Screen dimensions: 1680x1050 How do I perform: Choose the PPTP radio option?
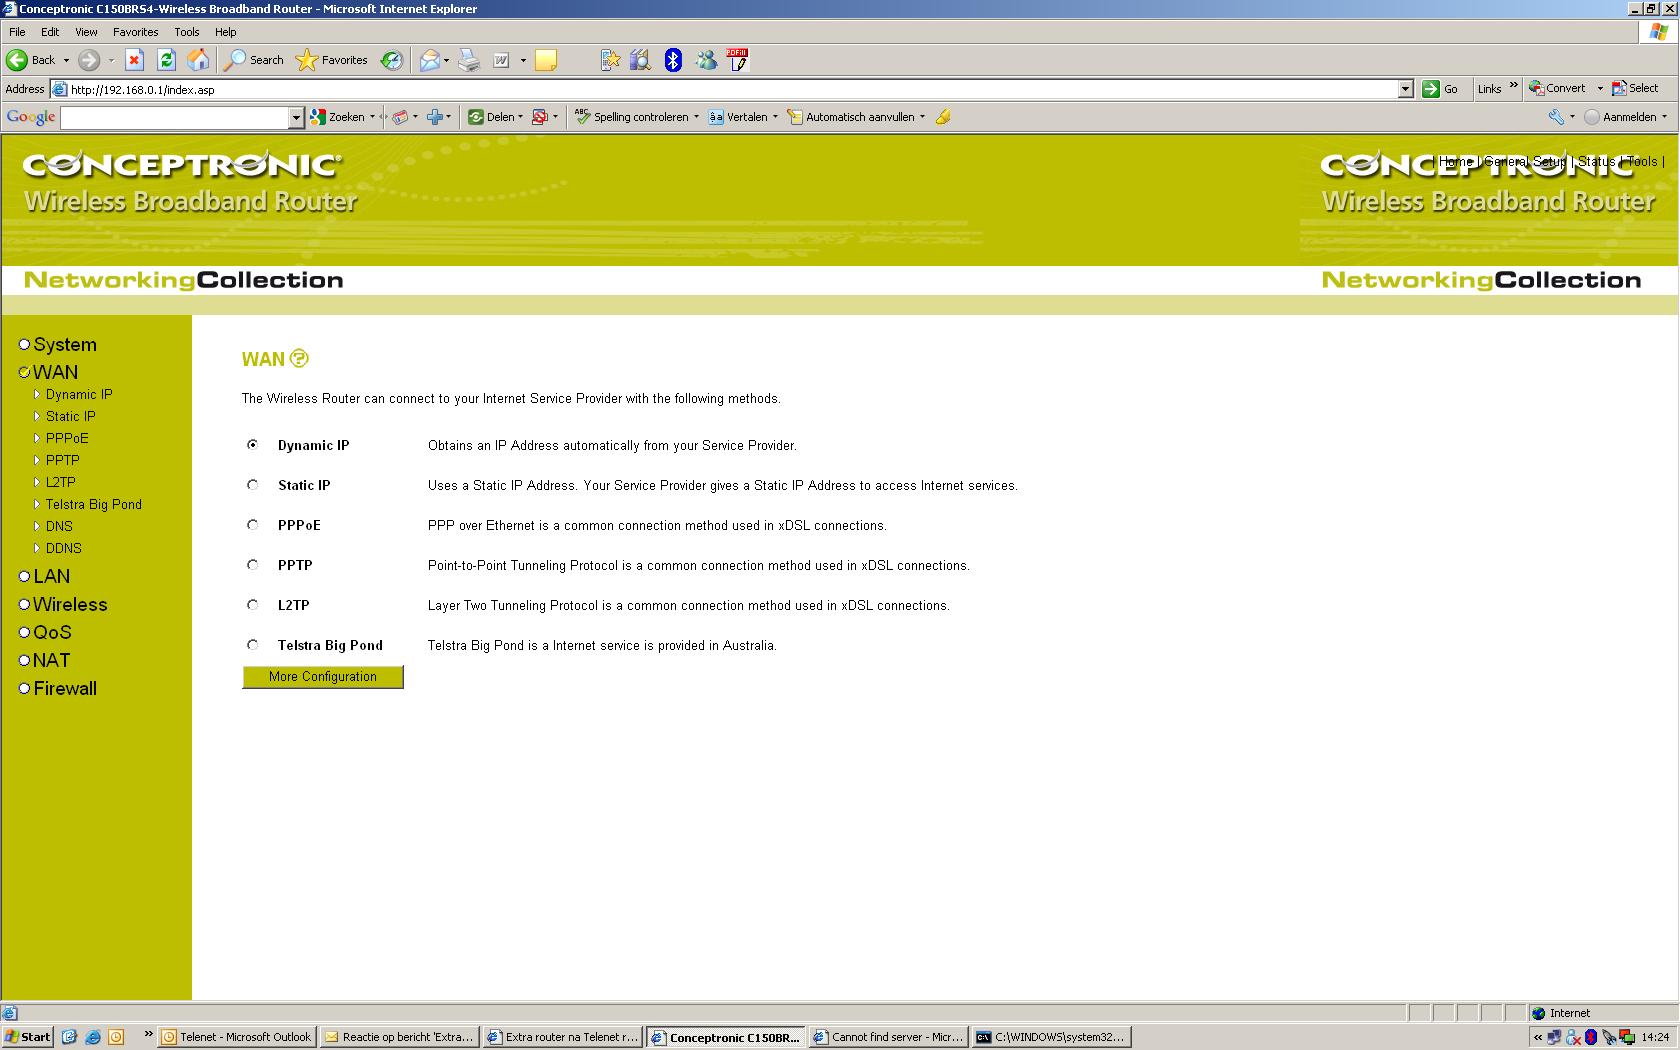253,565
